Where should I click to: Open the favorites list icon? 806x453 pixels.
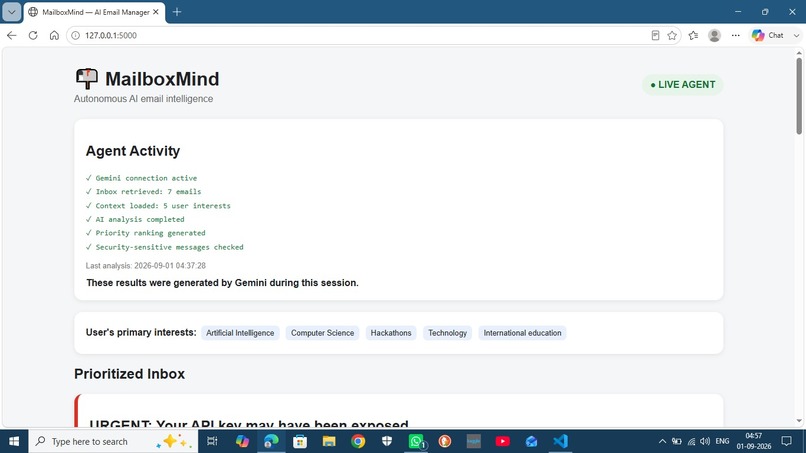pos(693,35)
